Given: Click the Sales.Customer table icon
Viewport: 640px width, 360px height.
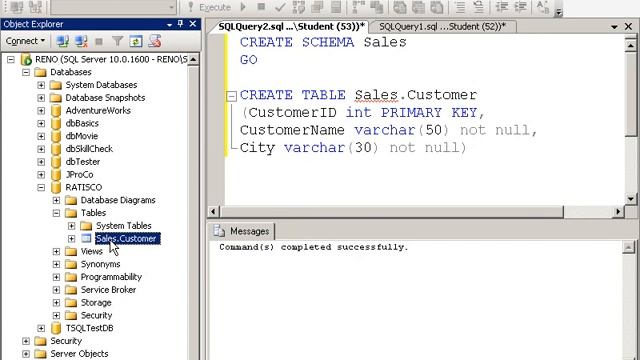Looking at the screenshot, I should [86, 238].
